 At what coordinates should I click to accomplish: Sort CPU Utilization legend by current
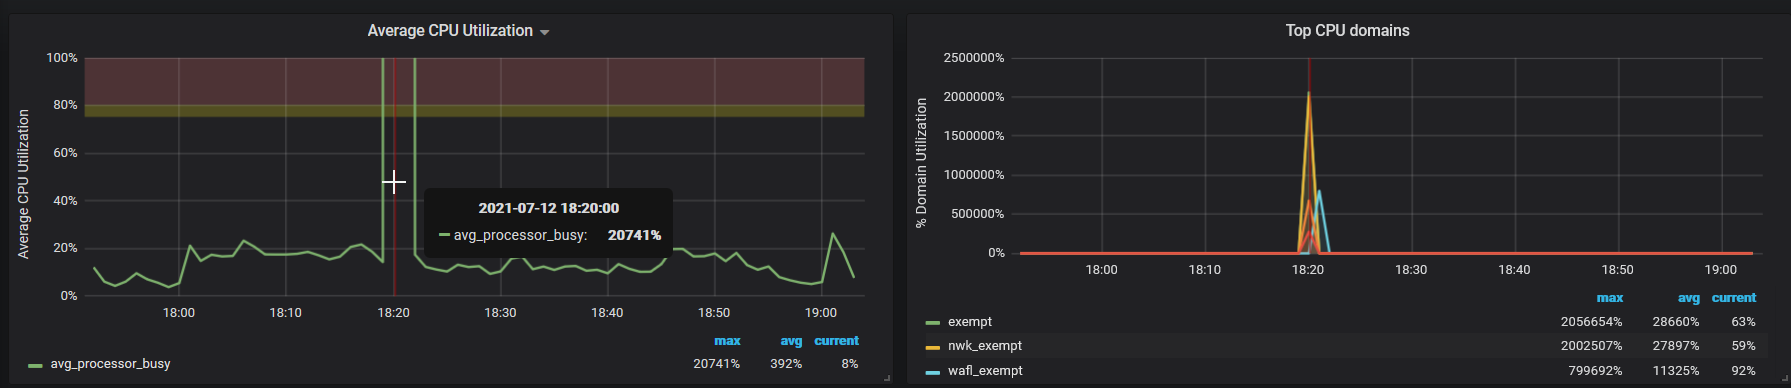[836, 341]
